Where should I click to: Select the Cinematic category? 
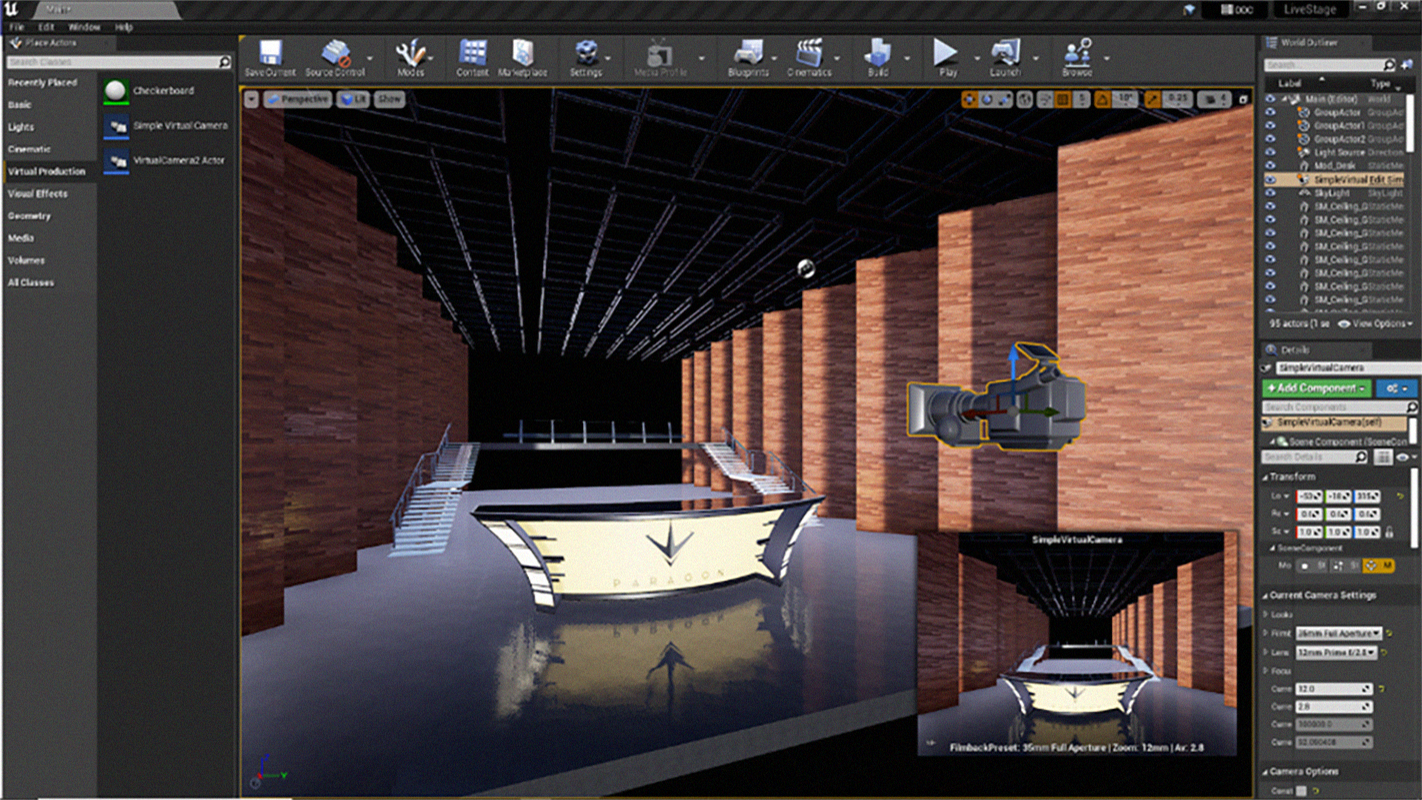[x=48, y=149]
